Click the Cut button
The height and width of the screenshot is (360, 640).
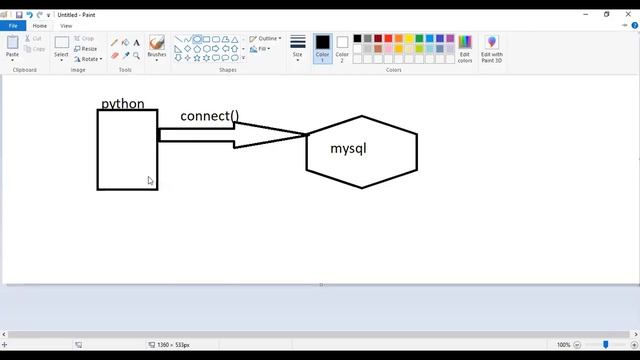pos(33,38)
